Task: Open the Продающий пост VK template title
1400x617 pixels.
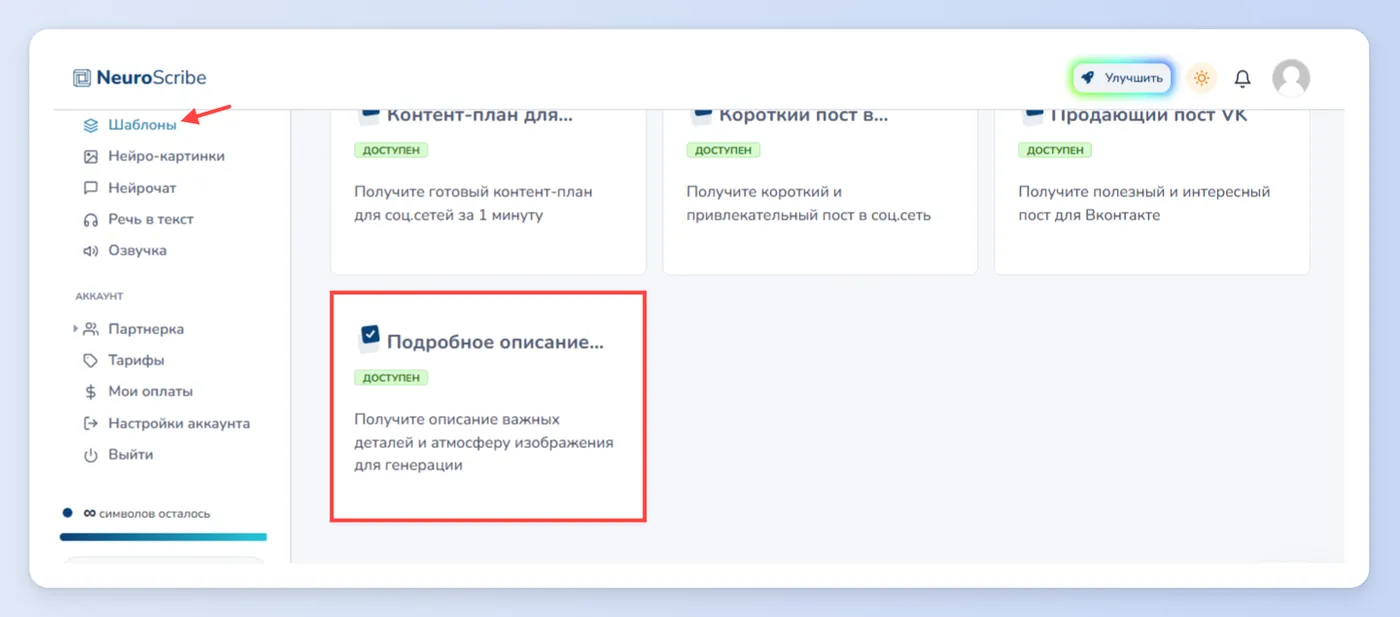Action: pos(1149,115)
